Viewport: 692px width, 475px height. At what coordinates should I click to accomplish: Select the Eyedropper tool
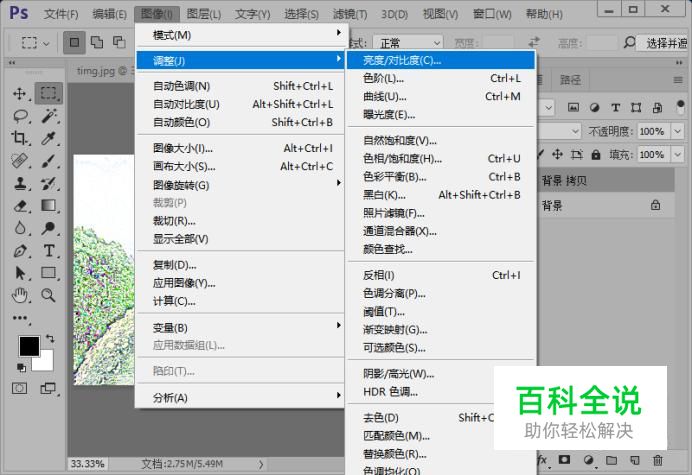(49, 138)
